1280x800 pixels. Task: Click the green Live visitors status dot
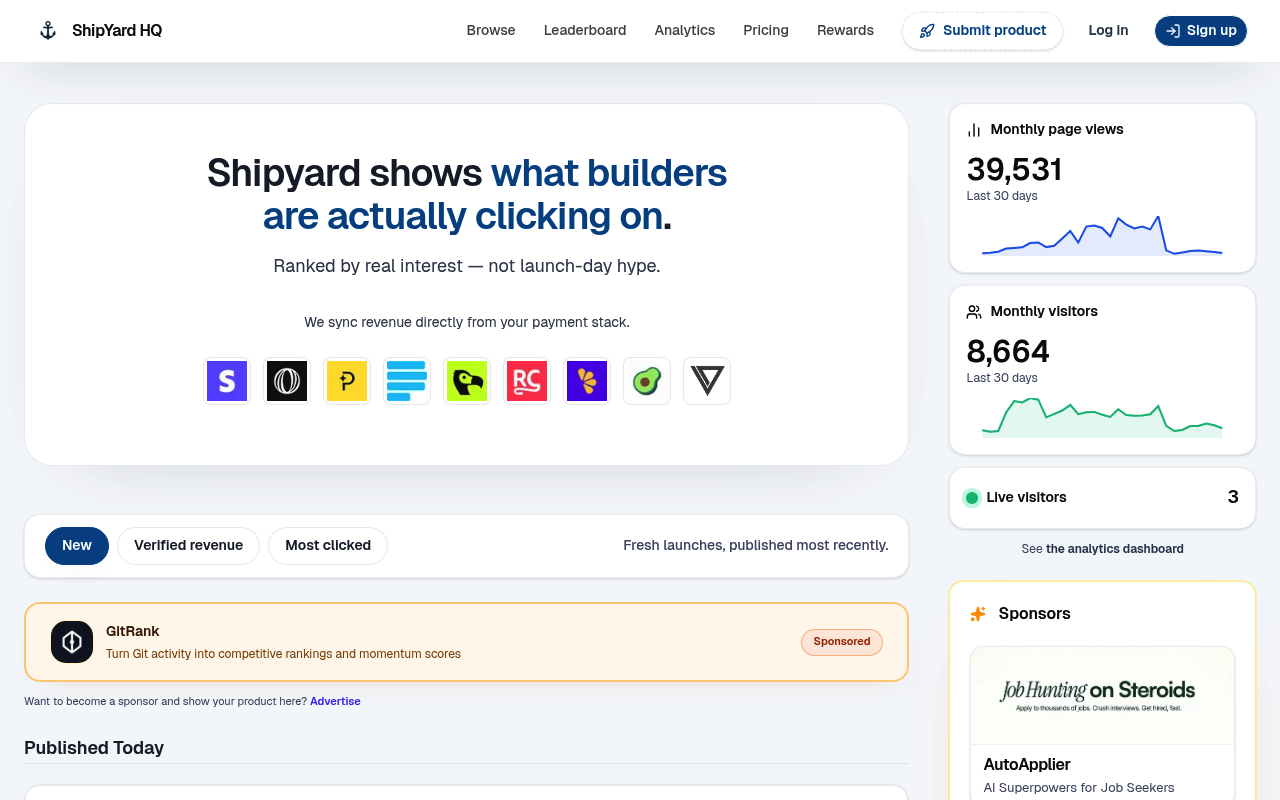[x=972, y=498]
